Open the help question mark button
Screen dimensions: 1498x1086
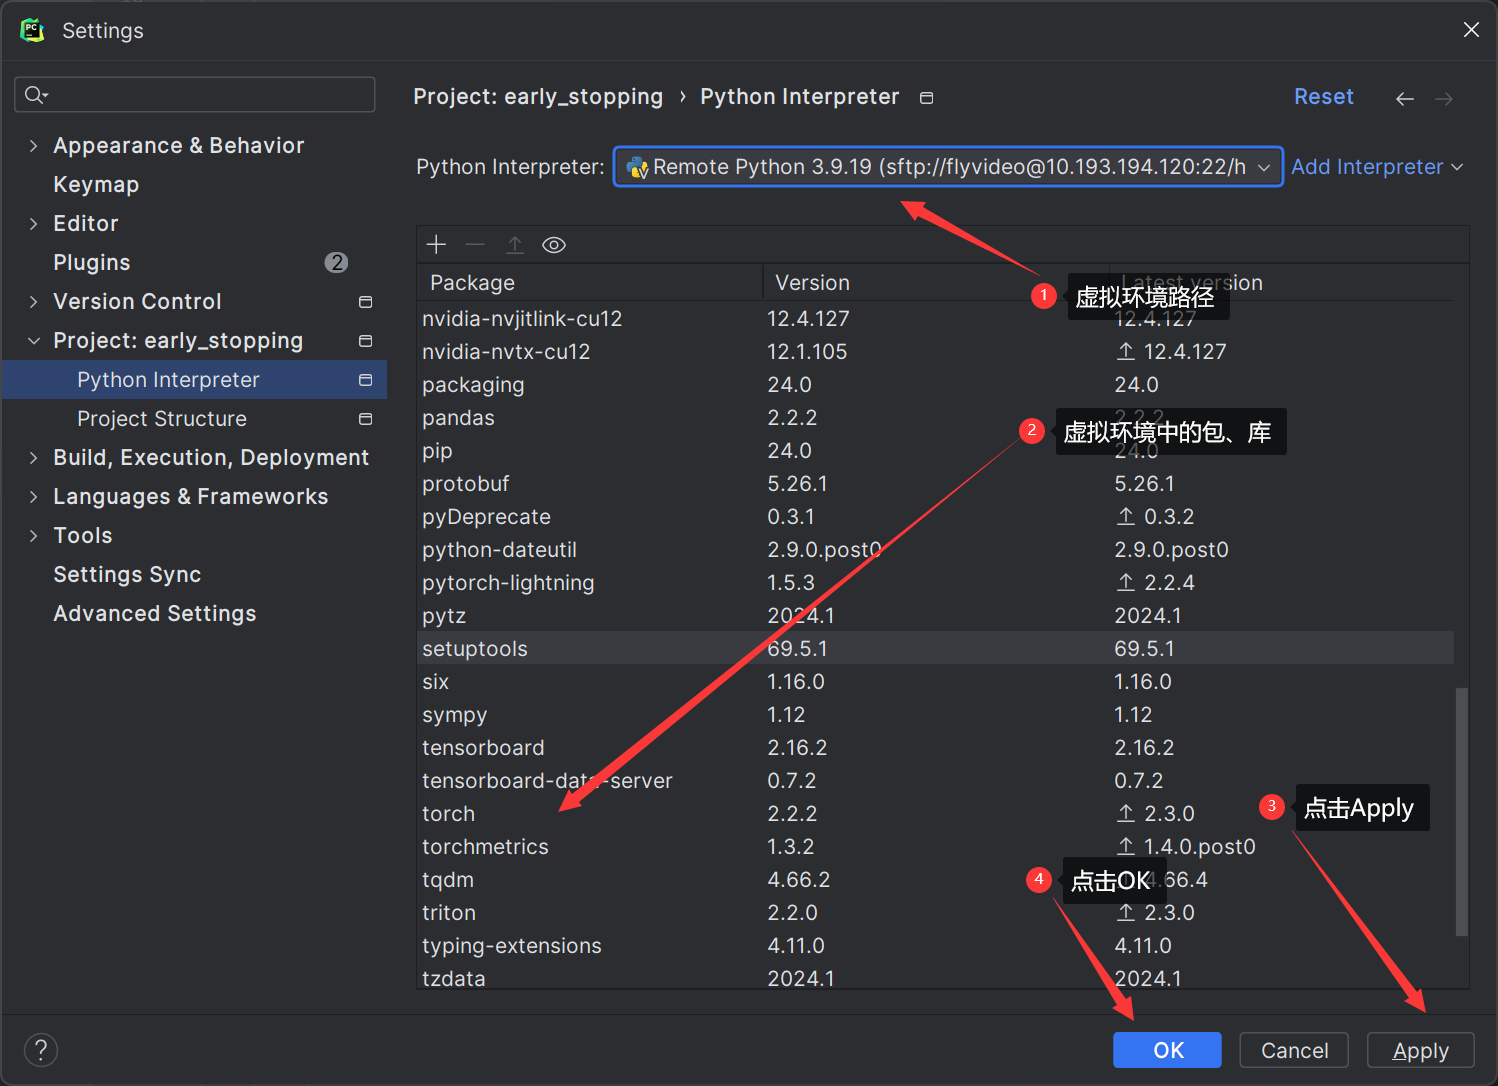41,1050
